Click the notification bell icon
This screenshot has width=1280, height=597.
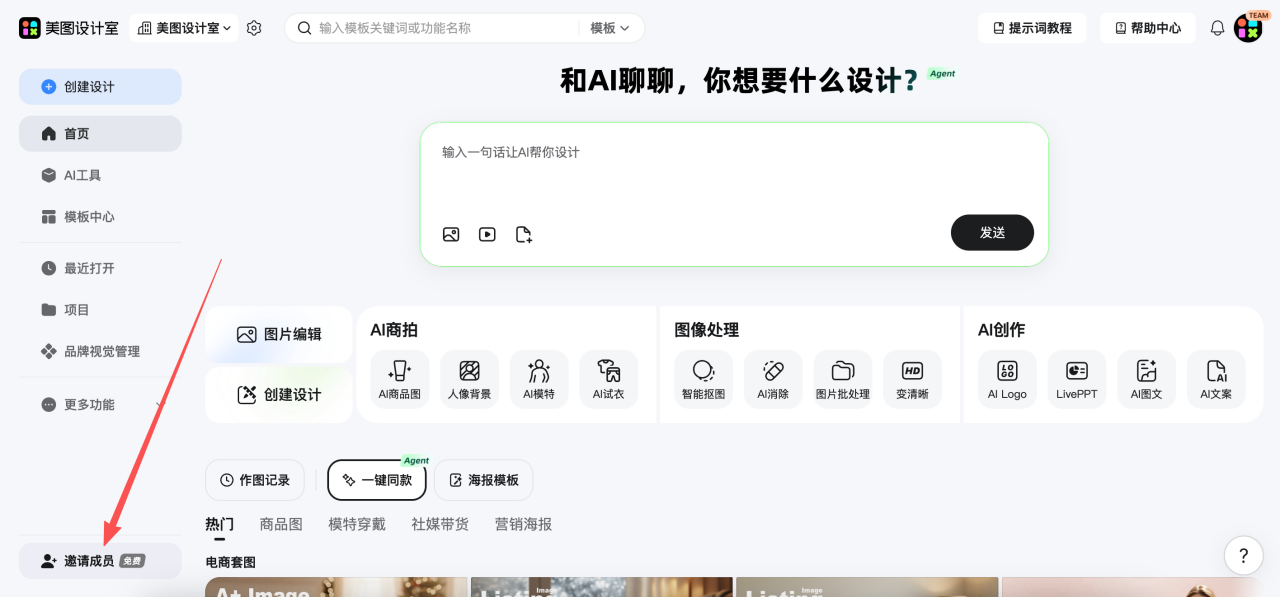(1217, 28)
